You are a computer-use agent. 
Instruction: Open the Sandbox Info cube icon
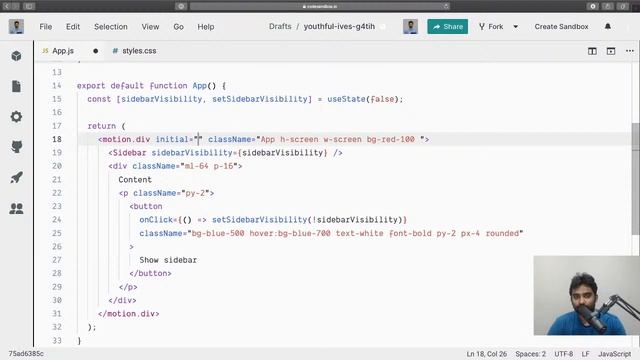16,56
